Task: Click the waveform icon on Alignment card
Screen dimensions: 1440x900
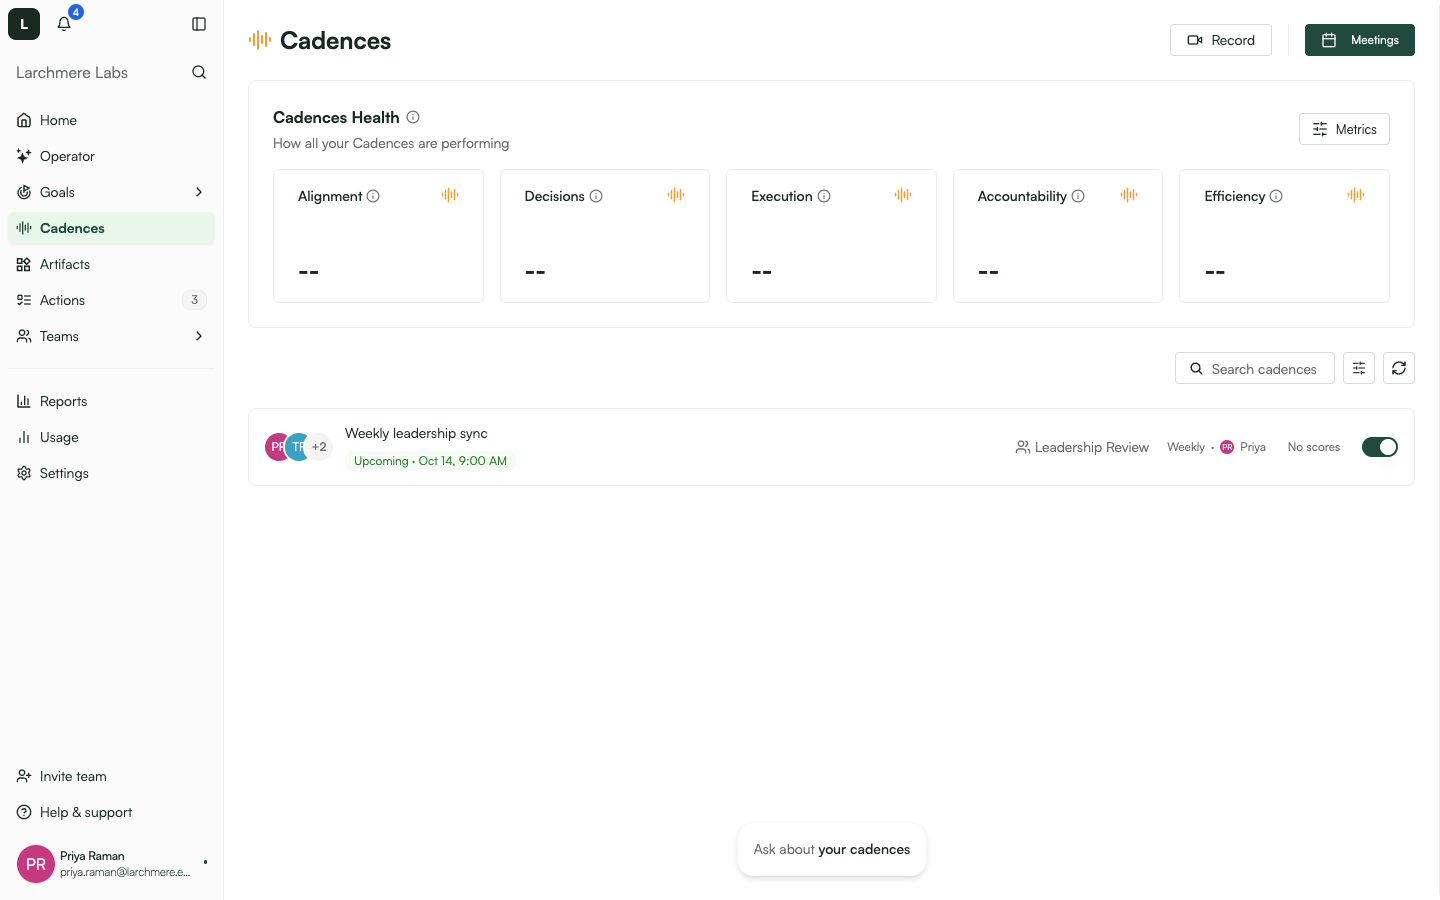Action: [450, 195]
